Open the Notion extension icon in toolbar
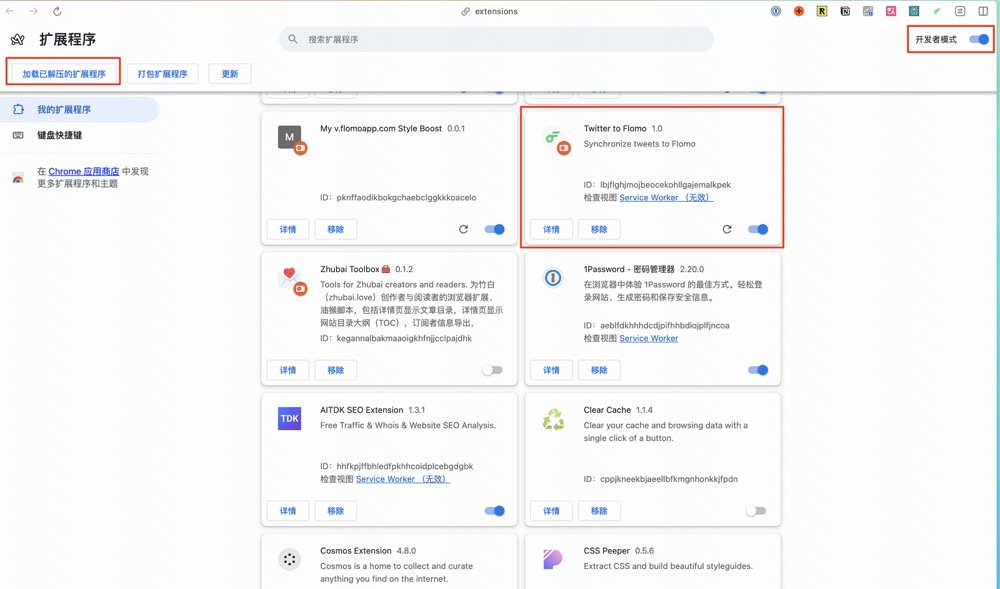The height and width of the screenshot is (589, 1000). [x=845, y=11]
